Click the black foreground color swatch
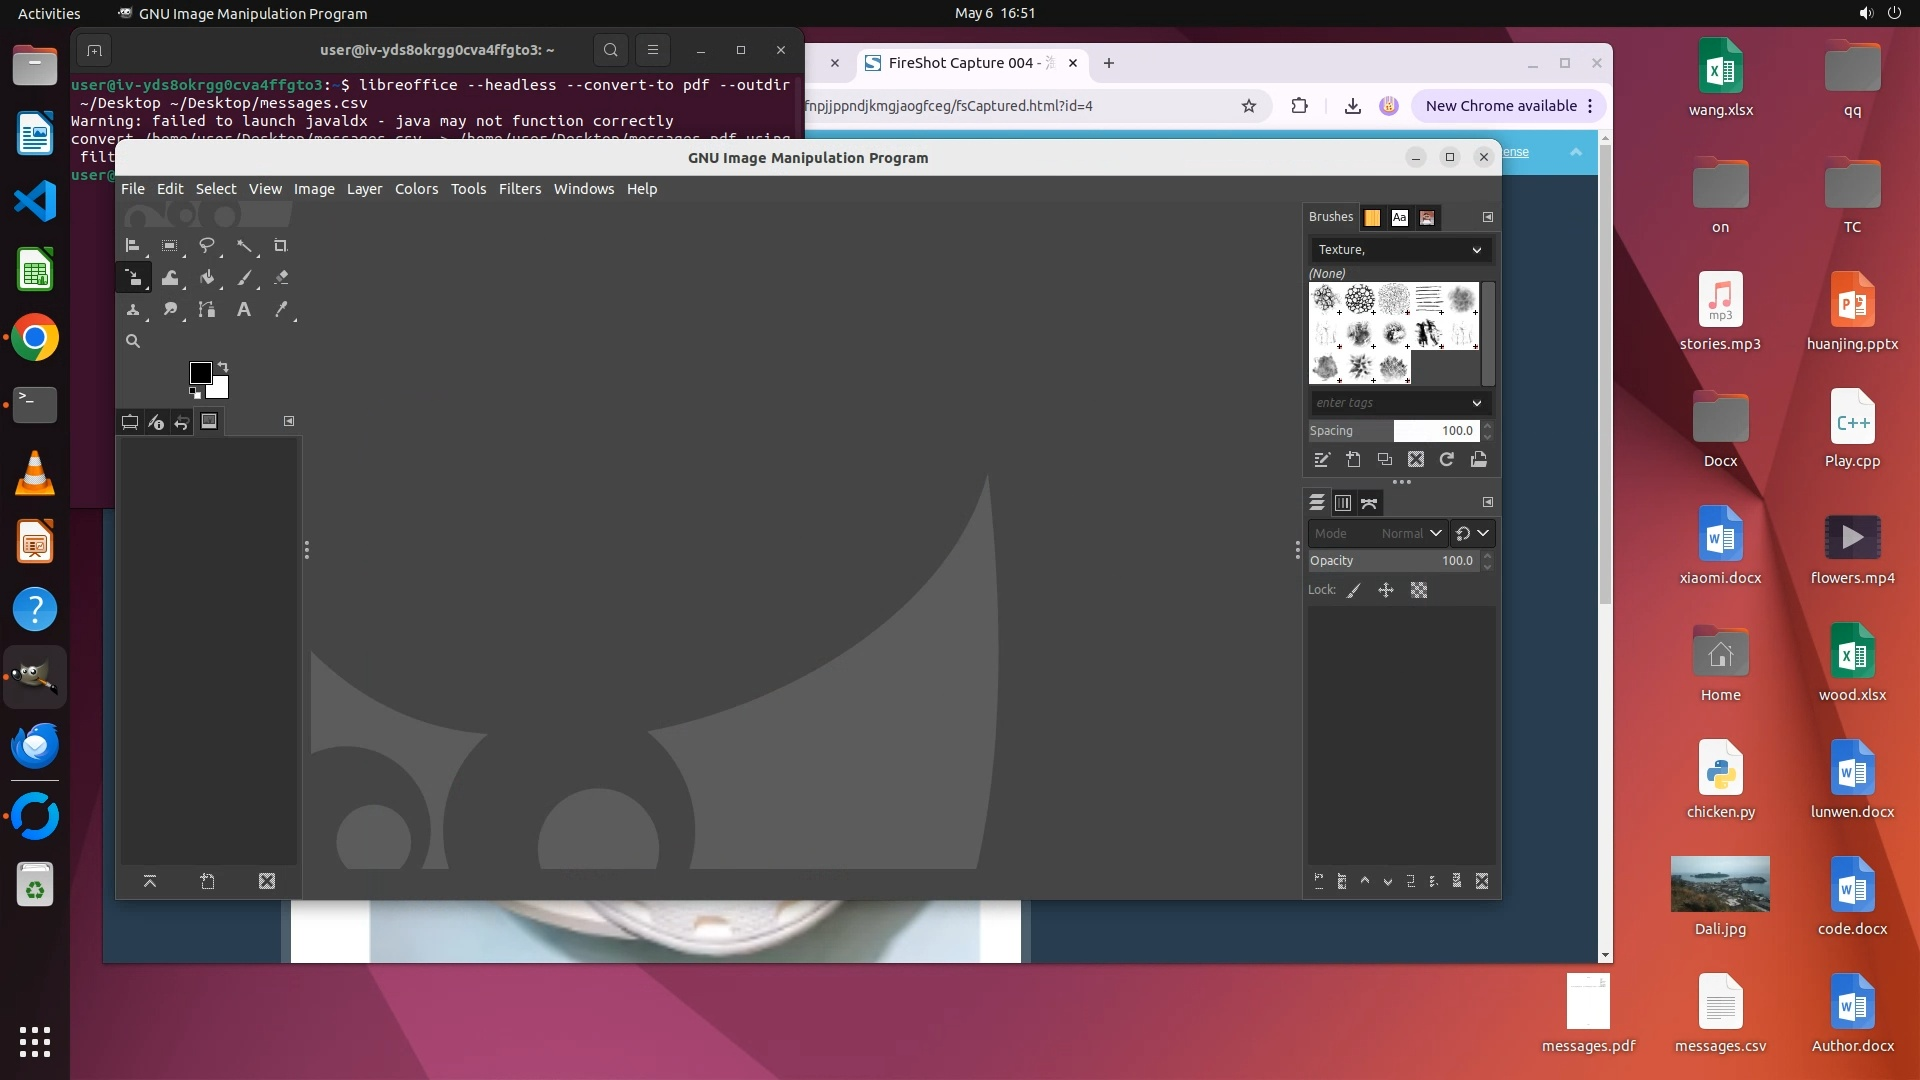 click(x=200, y=372)
